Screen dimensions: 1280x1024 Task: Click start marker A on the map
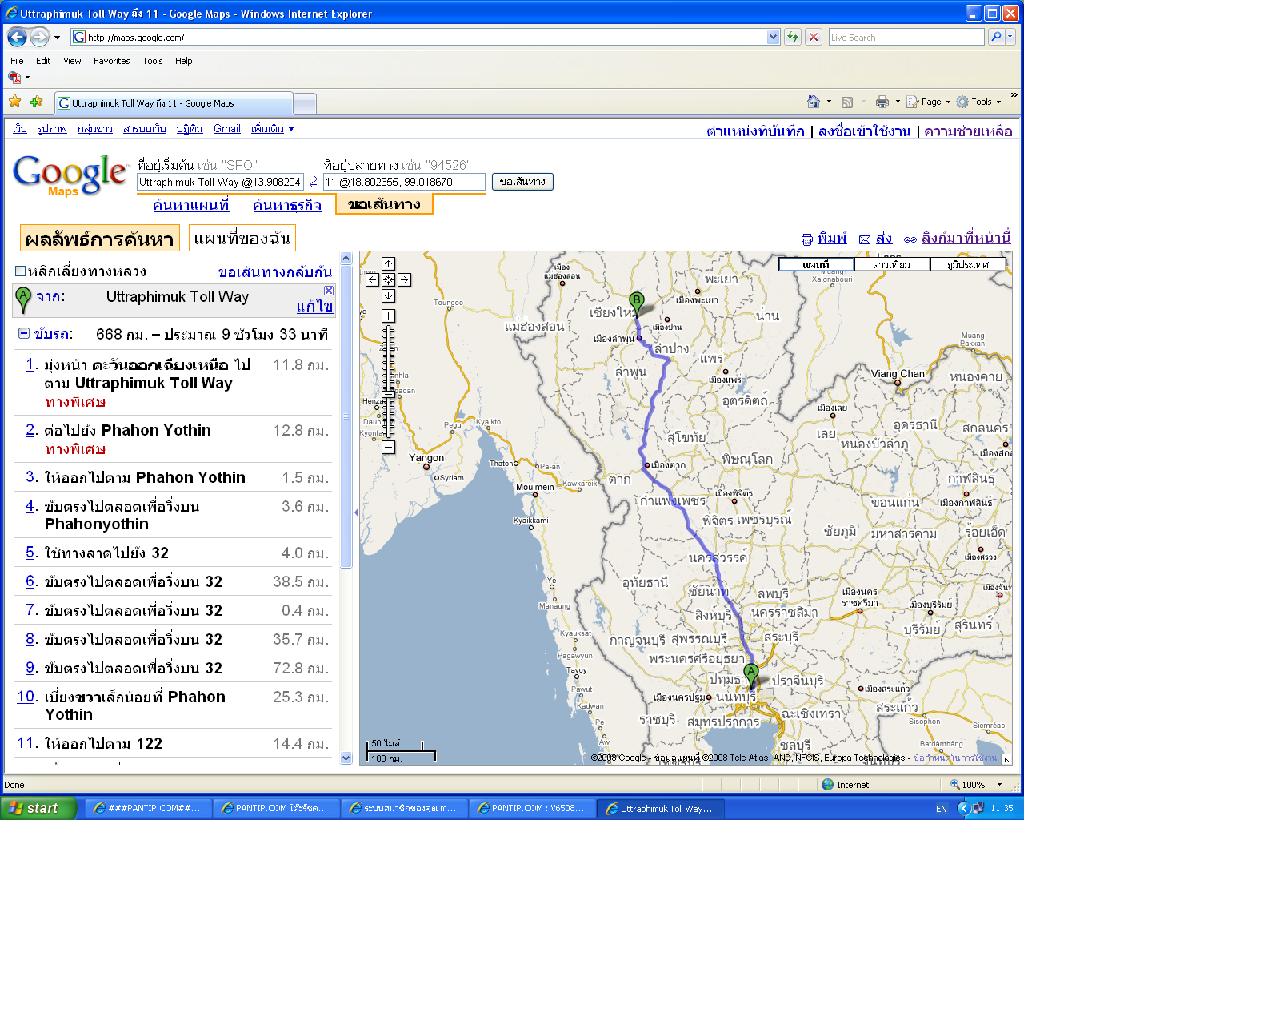click(751, 674)
